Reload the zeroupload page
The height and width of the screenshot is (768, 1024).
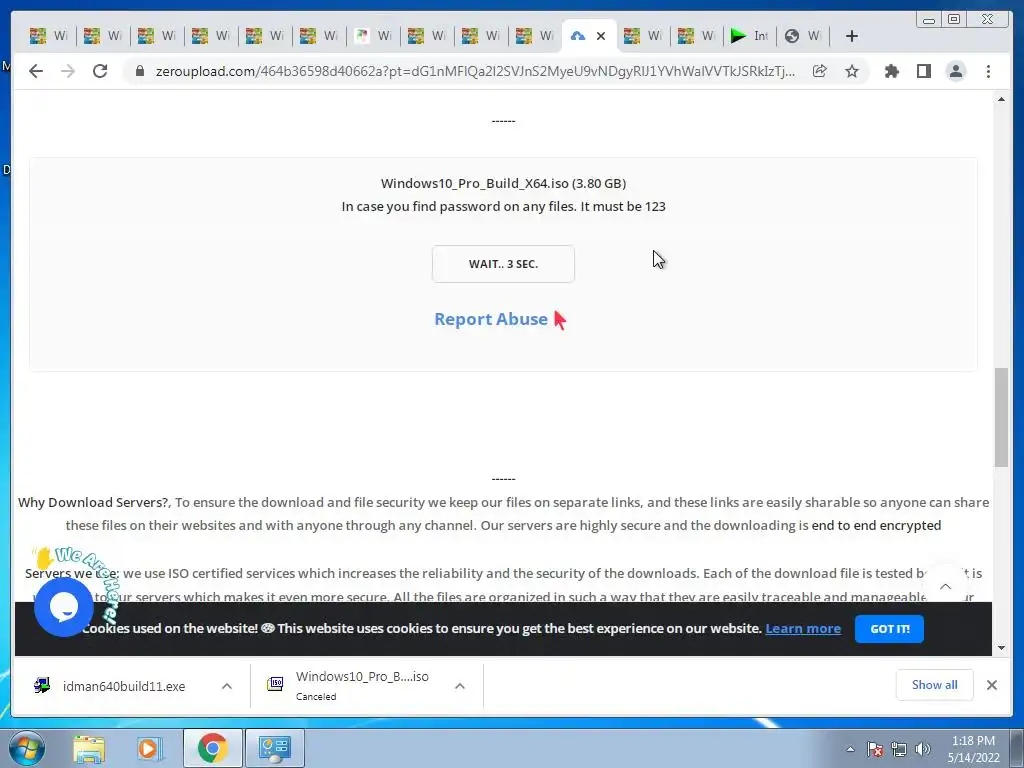[100, 71]
